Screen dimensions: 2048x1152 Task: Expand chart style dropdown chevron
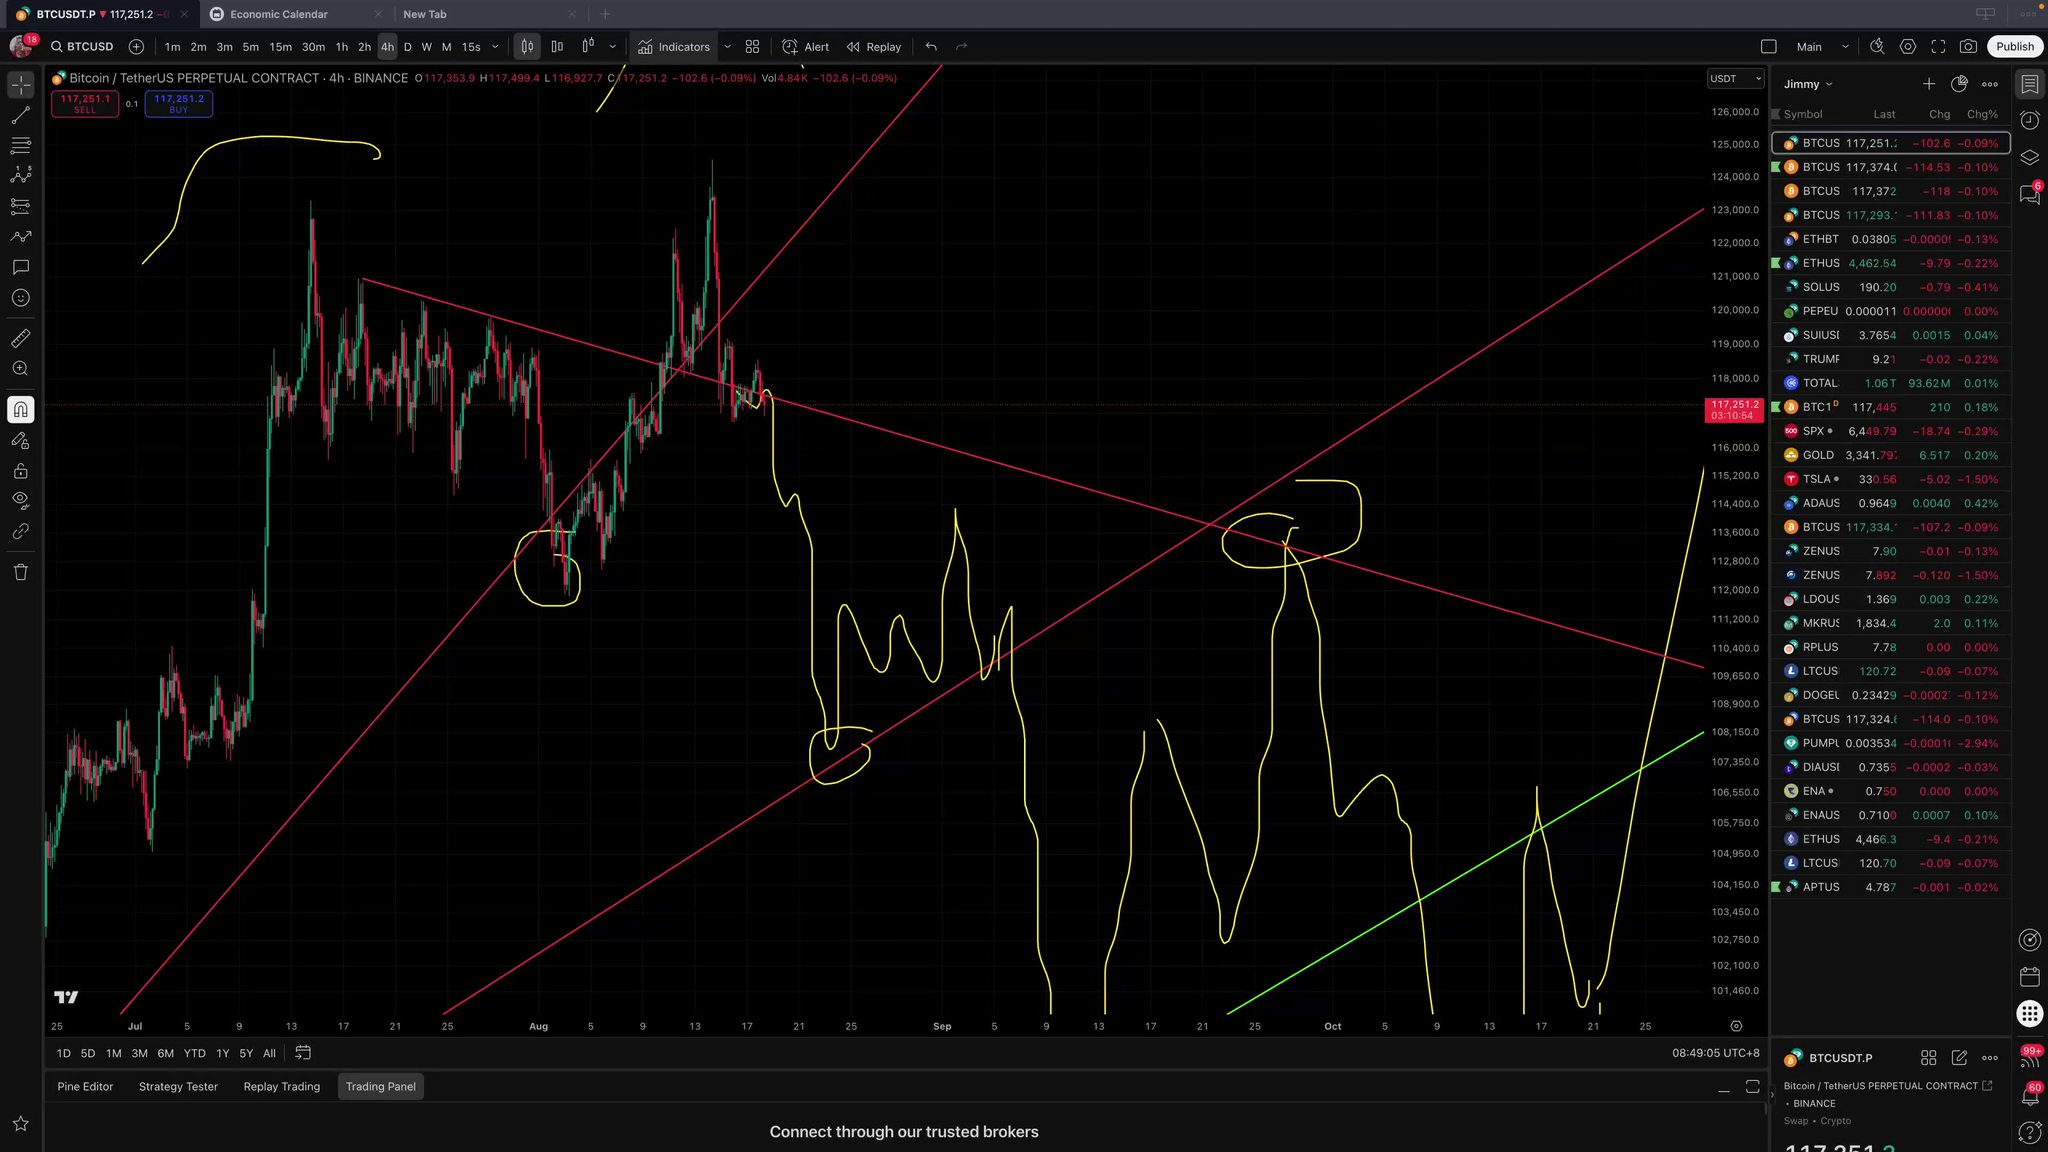613,47
